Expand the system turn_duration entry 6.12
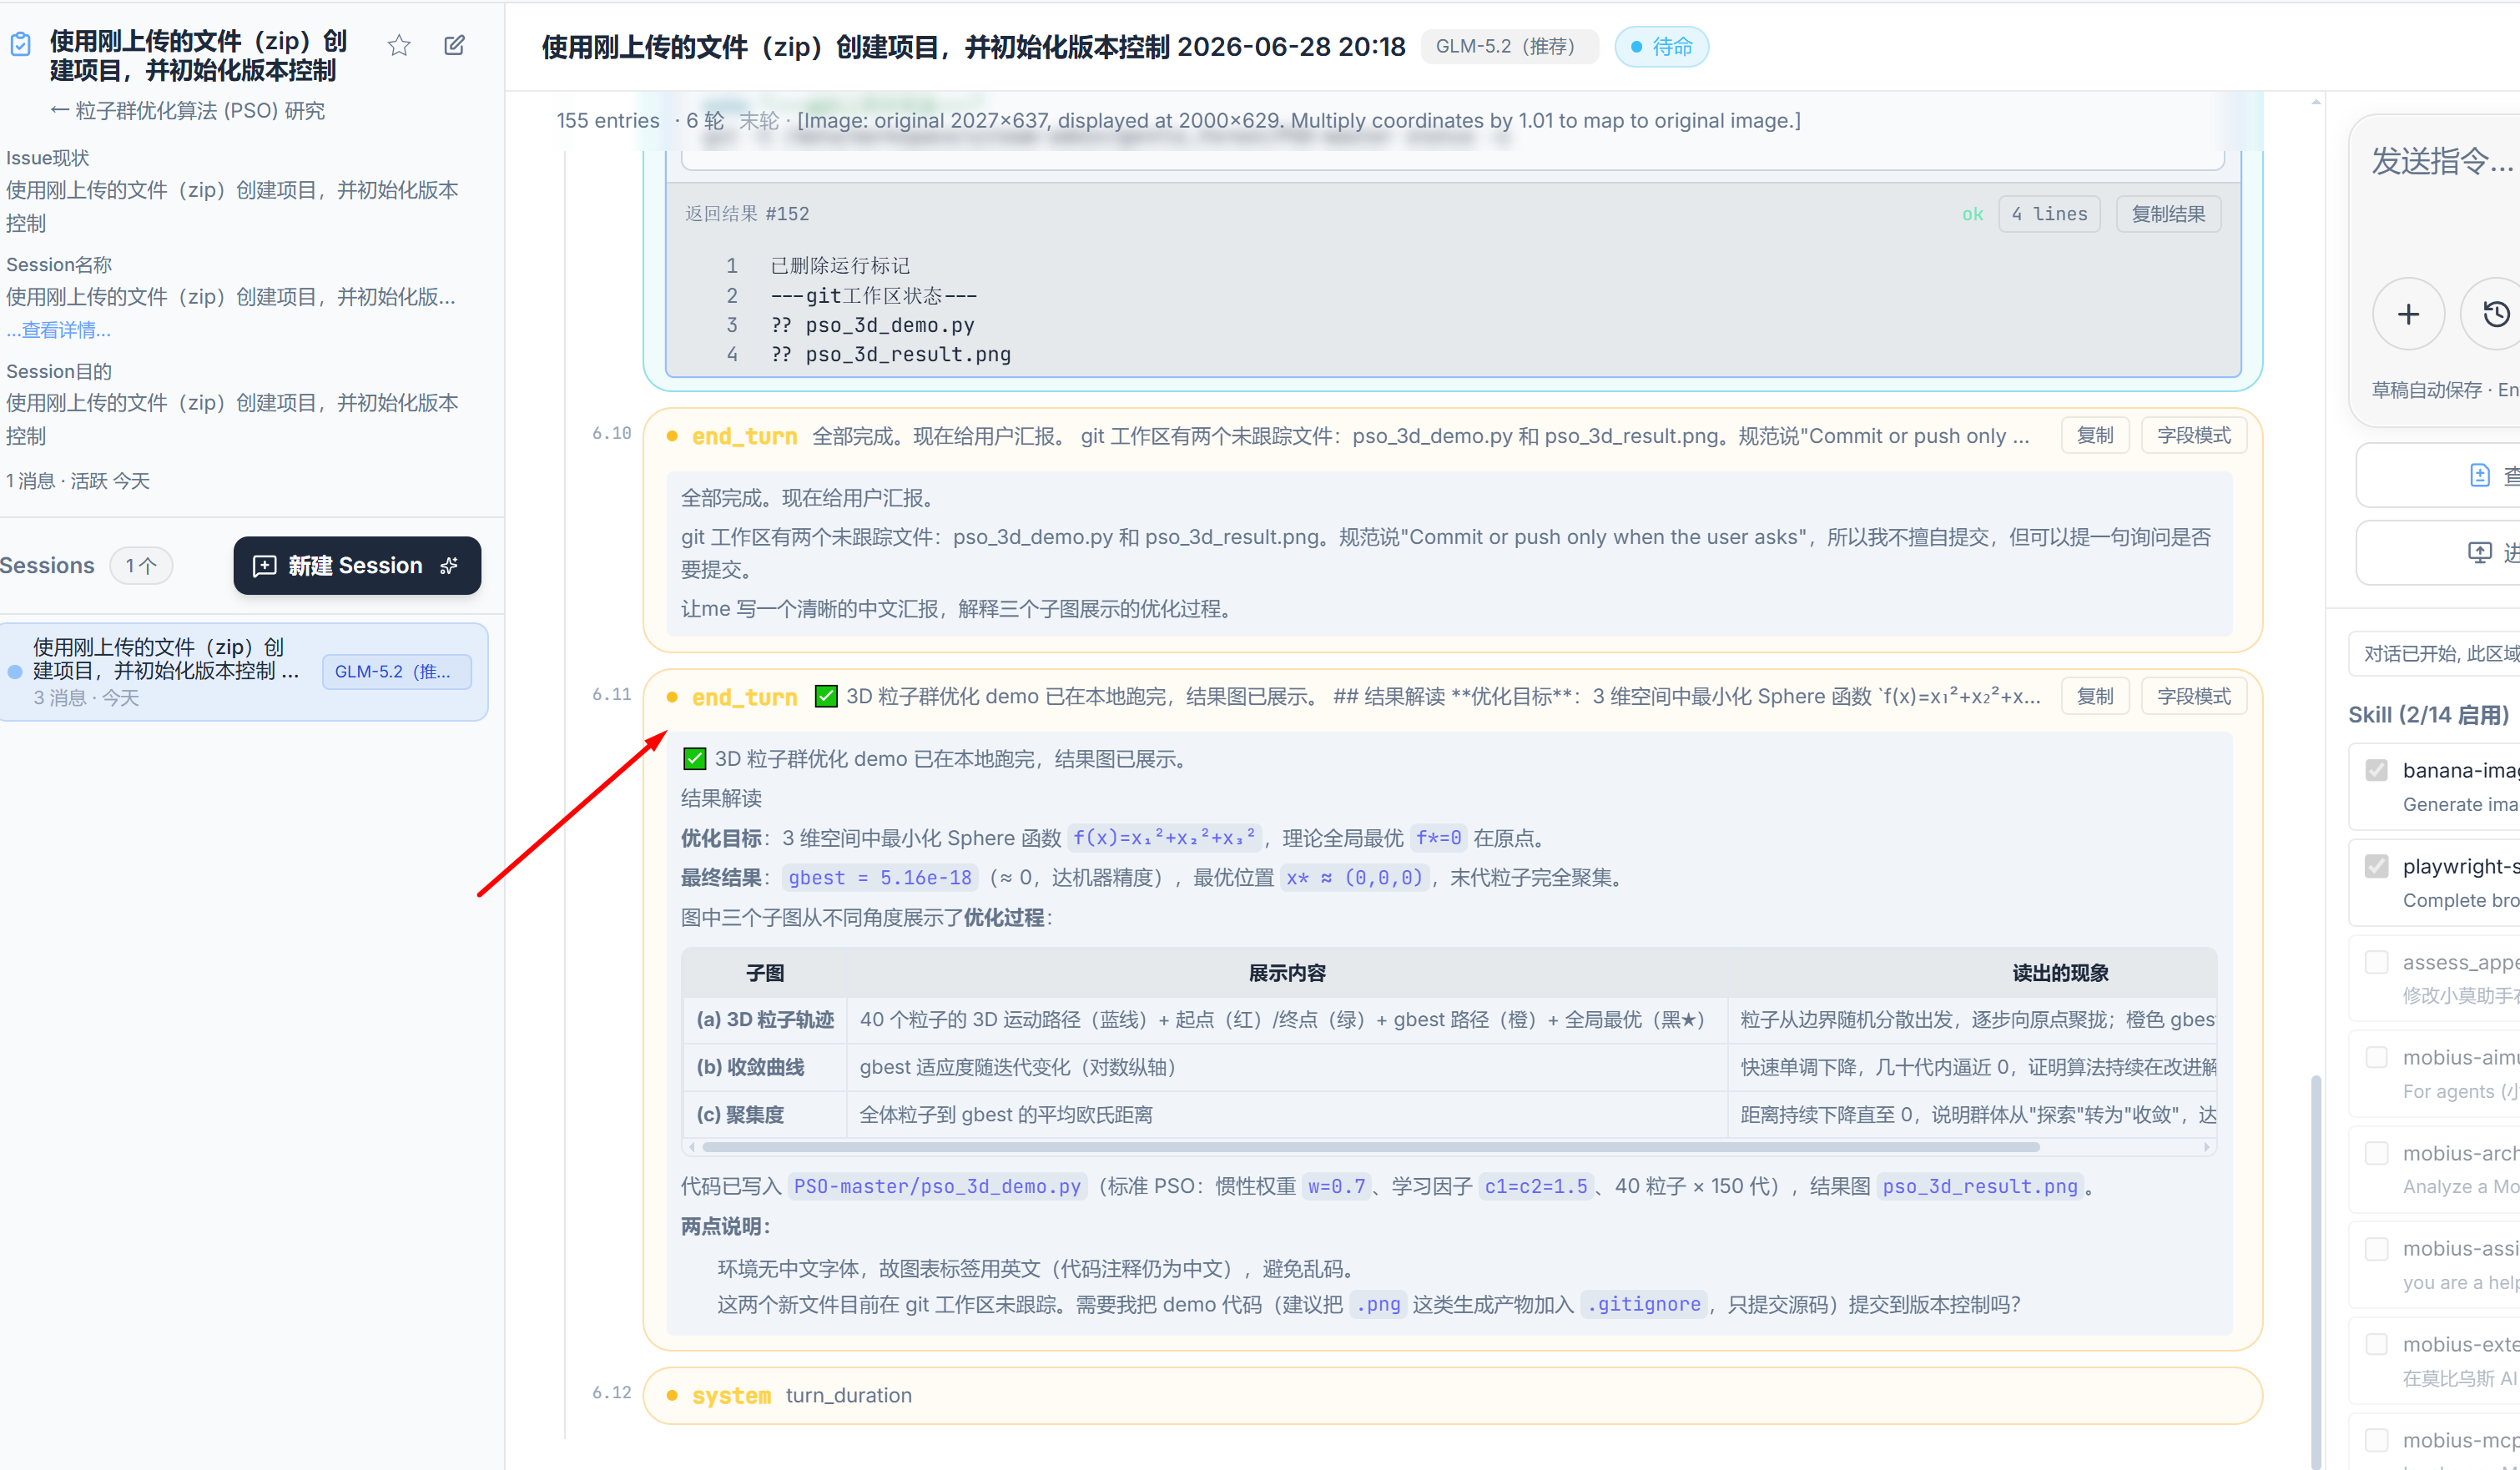This screenshot has height=1470, width=2520. coord(1452,1395)
